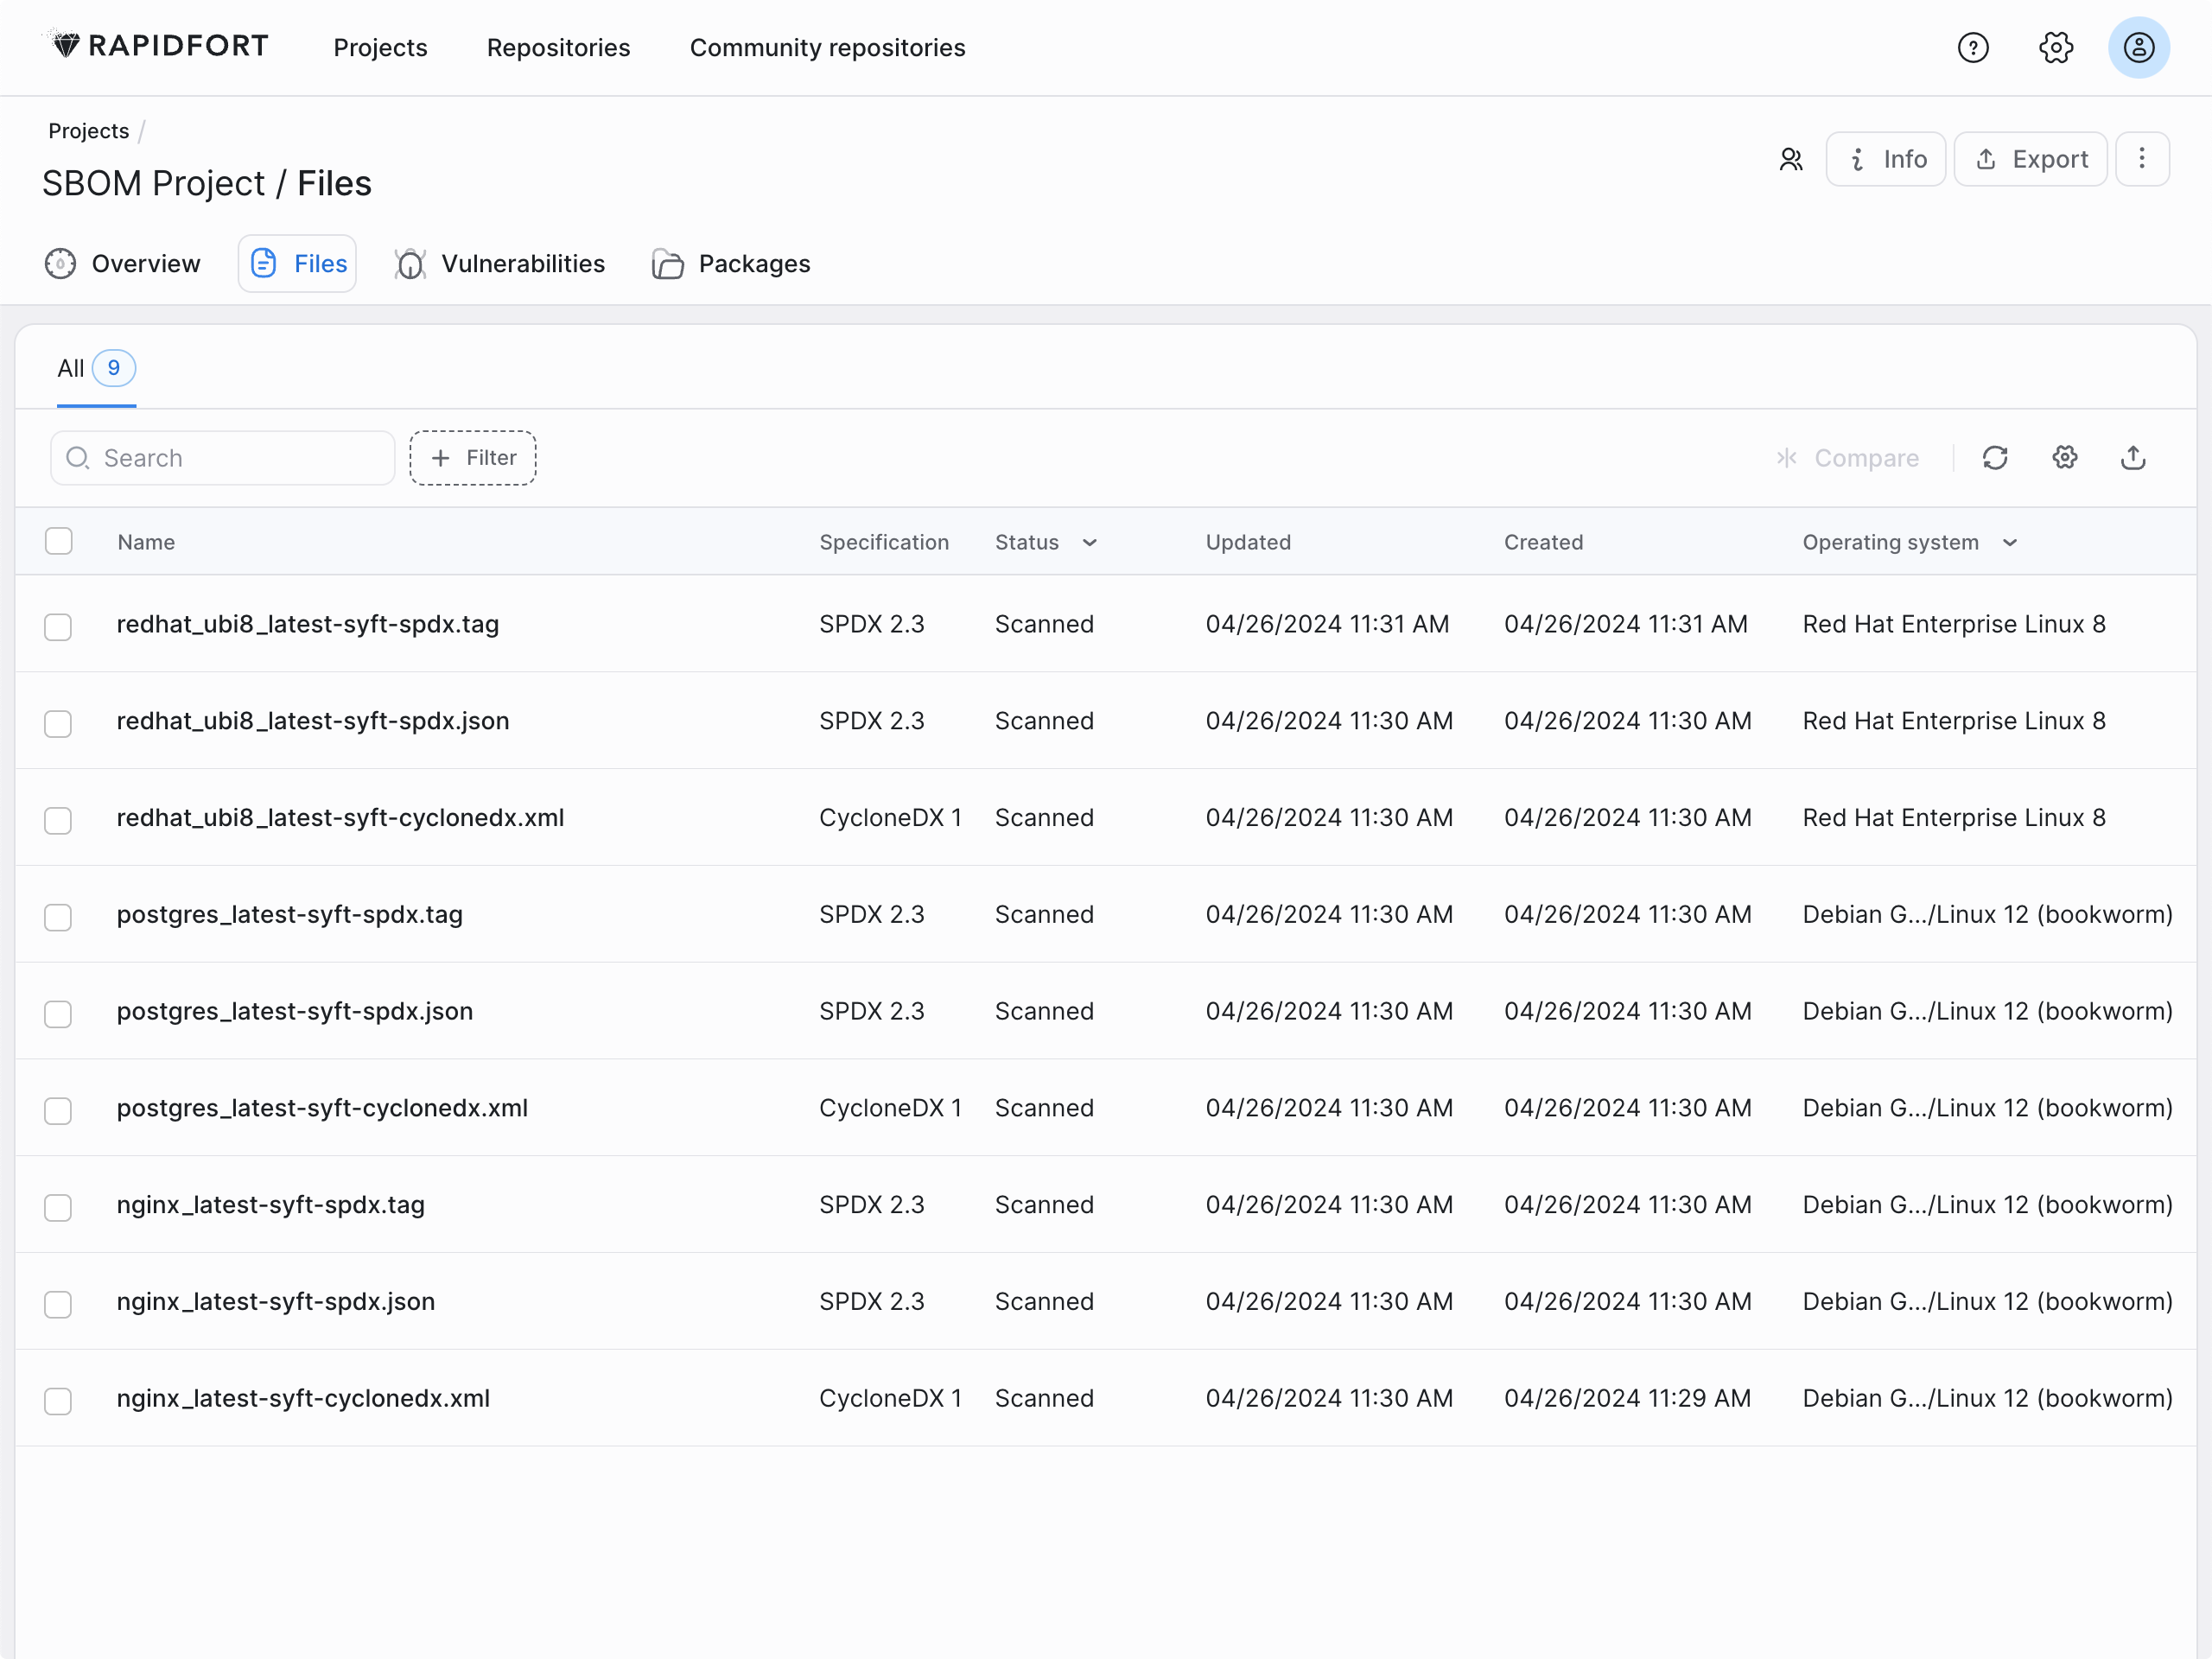Switch to the Overview tab
This screenshot has width=2212, height=1659.
point(123,263)
